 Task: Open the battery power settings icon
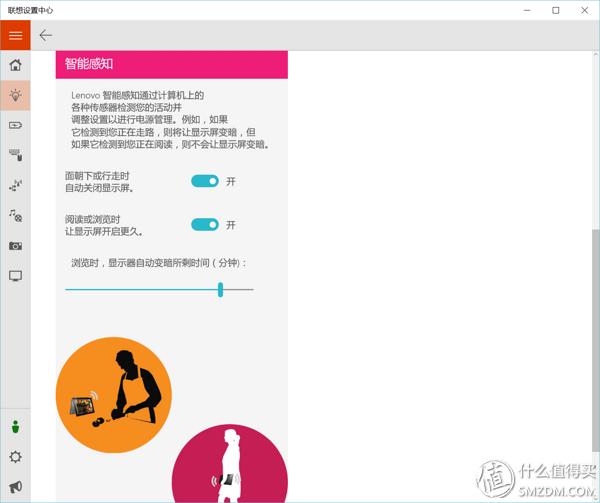(x=15, y=125)
